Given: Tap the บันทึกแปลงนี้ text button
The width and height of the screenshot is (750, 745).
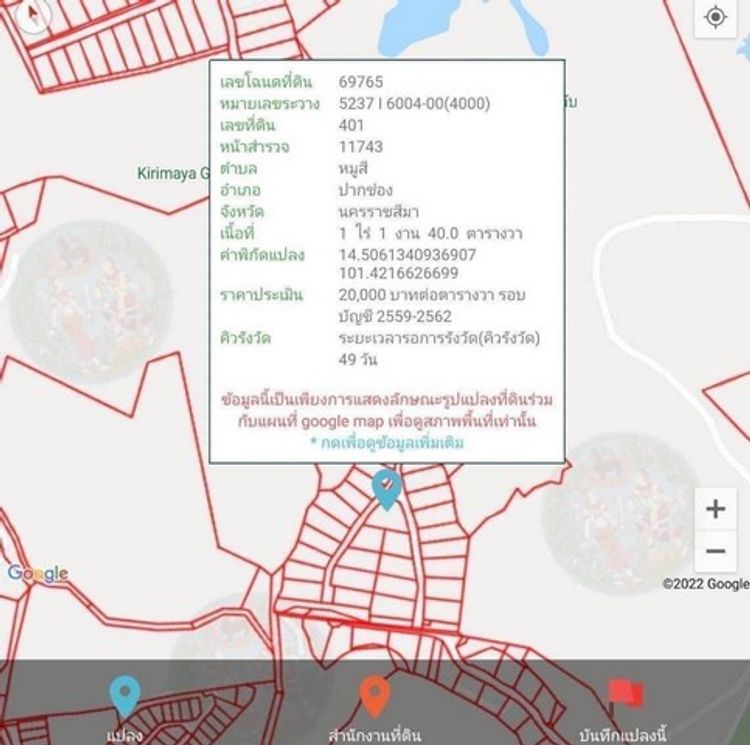Looking at the screenshot, I should click(x=622, y=735).
